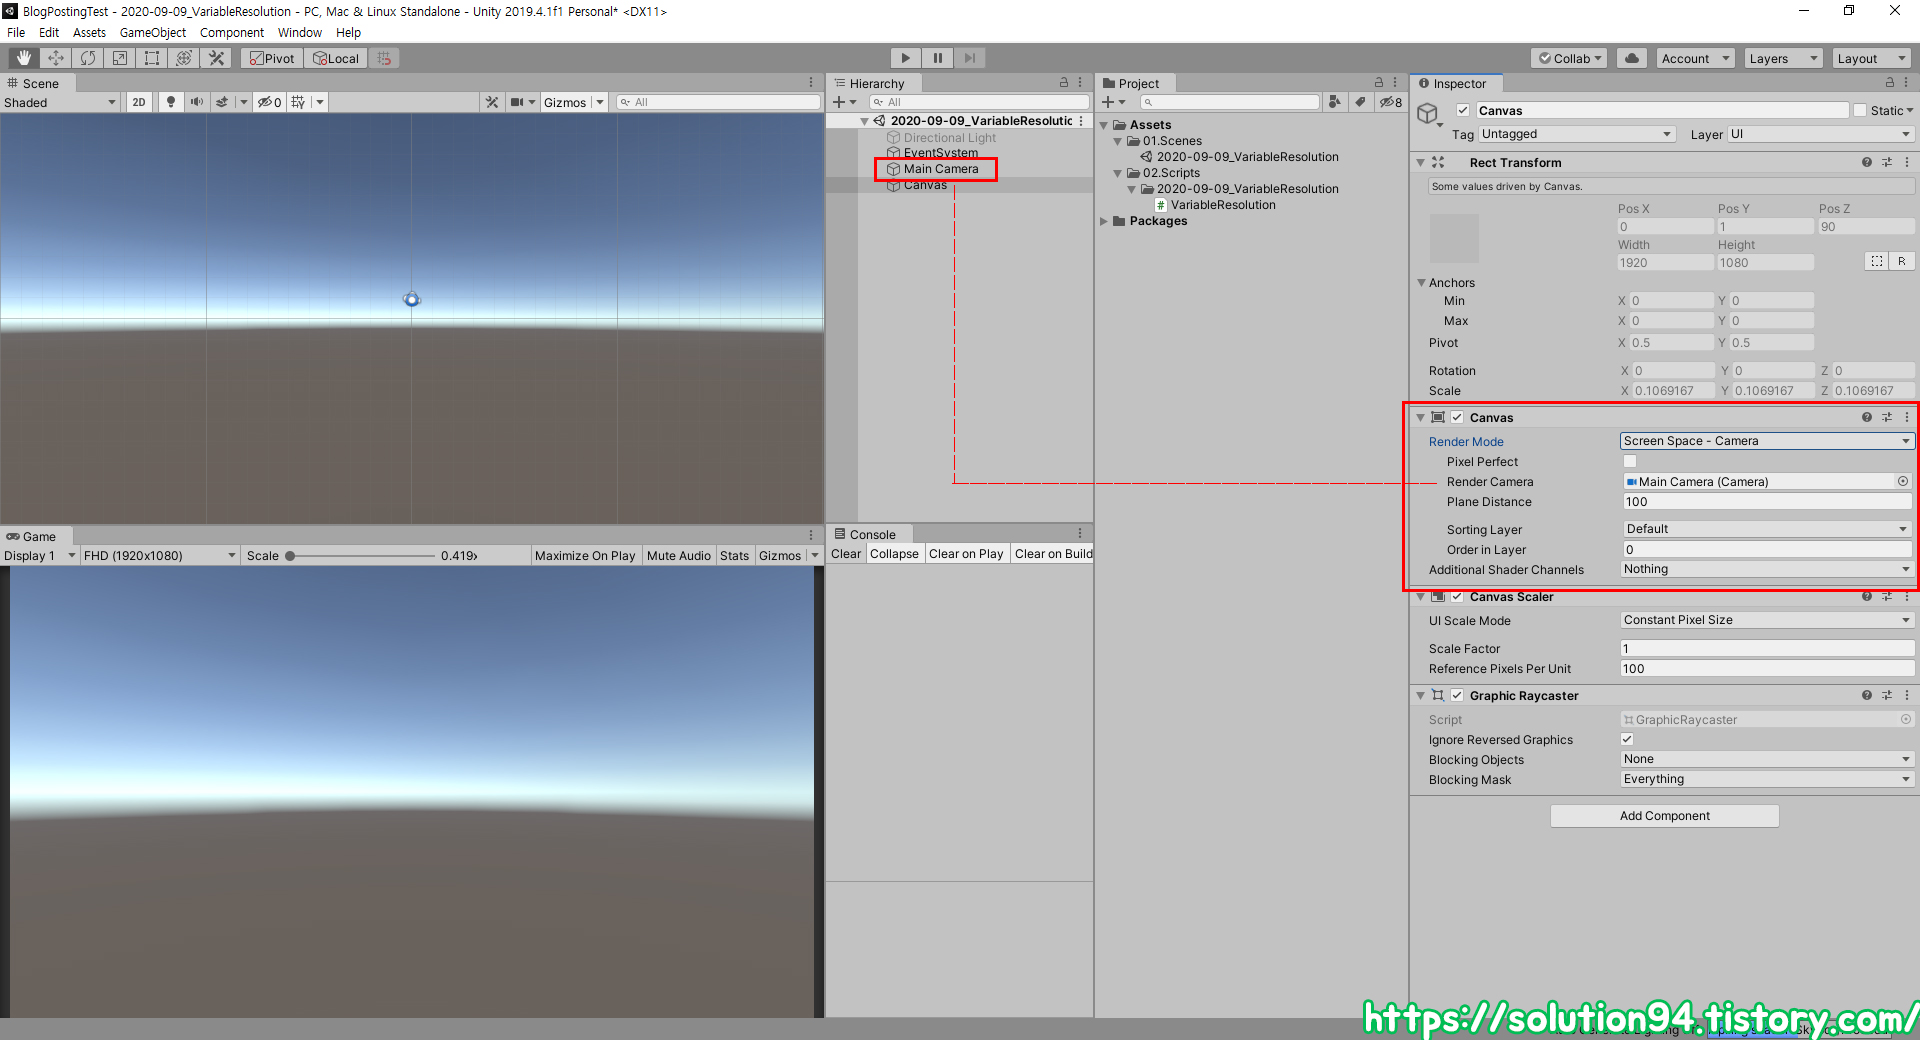Image resolution: width=1920 pixels, height=1040 pixels.
Task: Select VariableResolution script asset
Action: (1222, 205)
